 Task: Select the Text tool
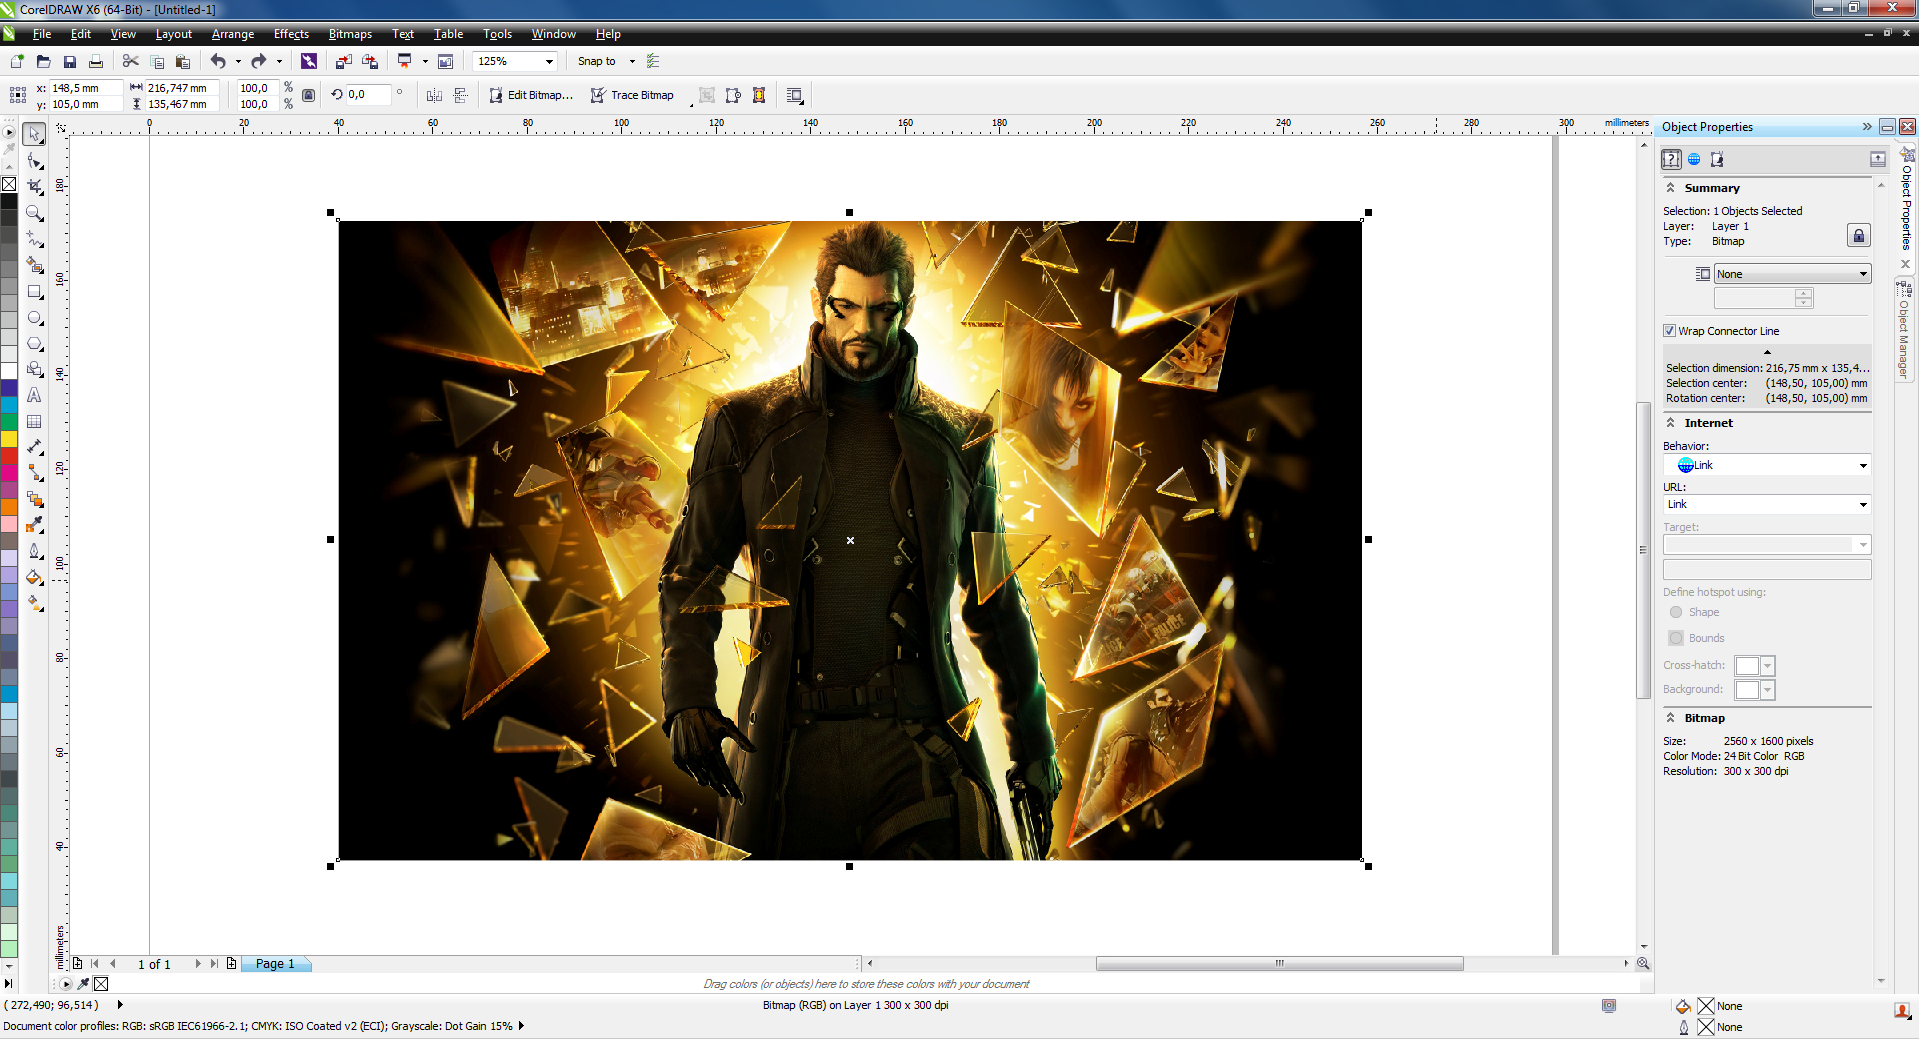(35, 395)
